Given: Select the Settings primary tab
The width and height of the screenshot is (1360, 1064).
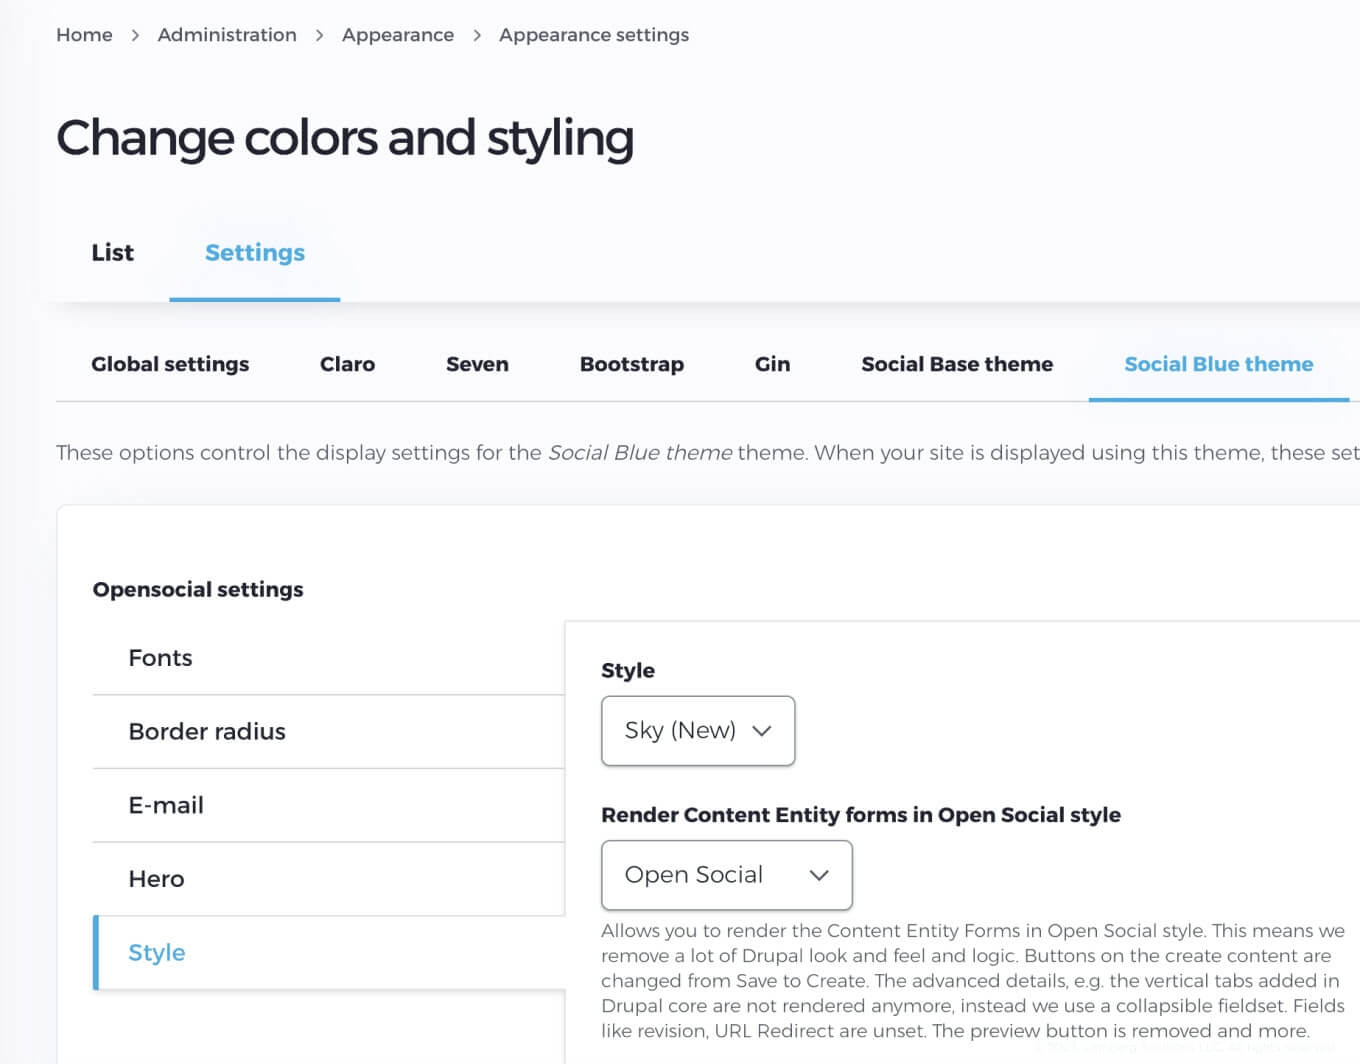Looking at the screenshot, I should tap(255, 253).
